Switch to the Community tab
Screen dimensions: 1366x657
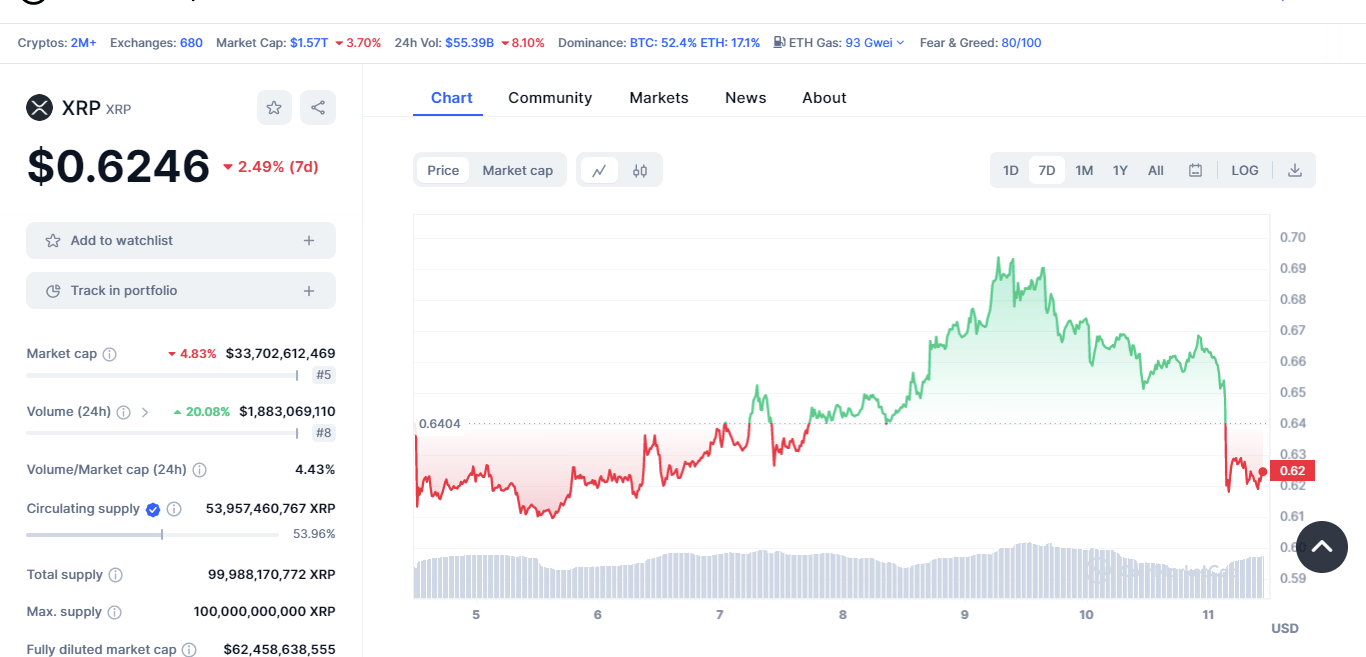coord(550,98)
